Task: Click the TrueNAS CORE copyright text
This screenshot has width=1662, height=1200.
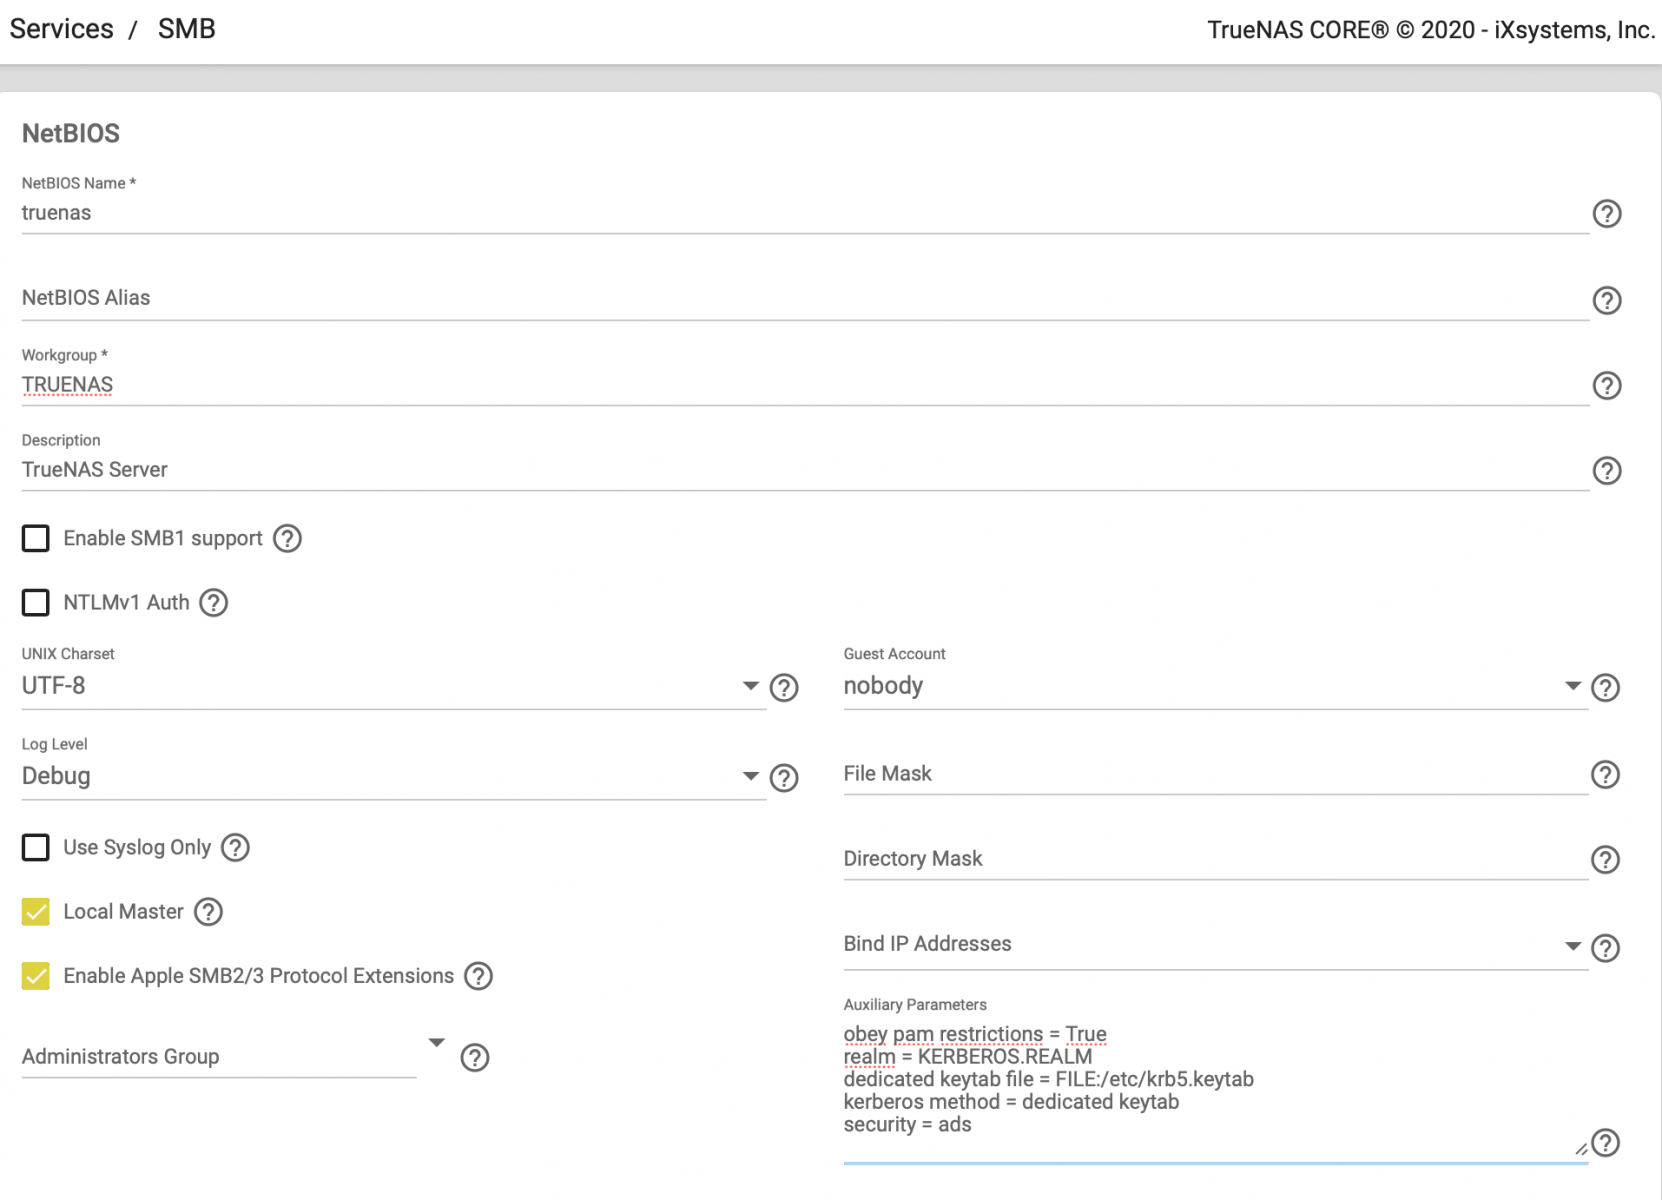Action: (x=1431, y=30)
